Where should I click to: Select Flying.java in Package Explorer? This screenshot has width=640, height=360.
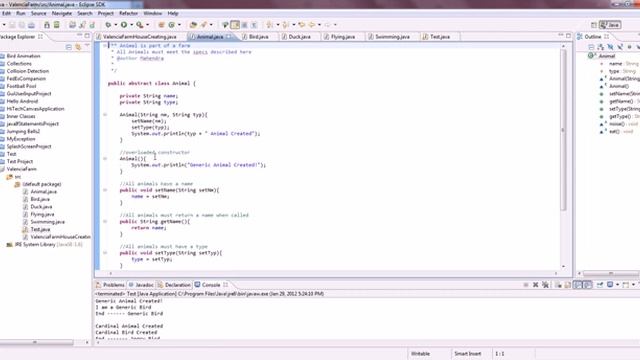click(x=42, y=214)
